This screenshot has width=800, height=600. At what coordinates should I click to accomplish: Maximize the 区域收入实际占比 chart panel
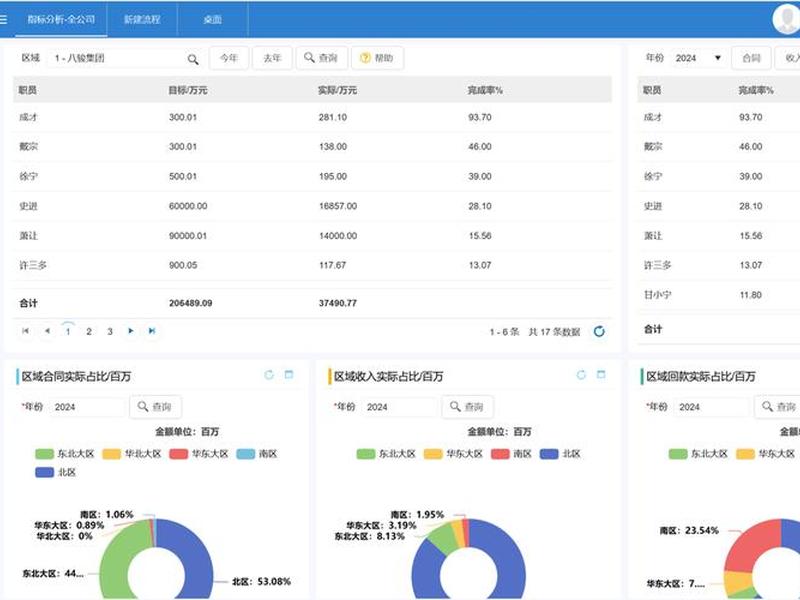coord(601,374)
